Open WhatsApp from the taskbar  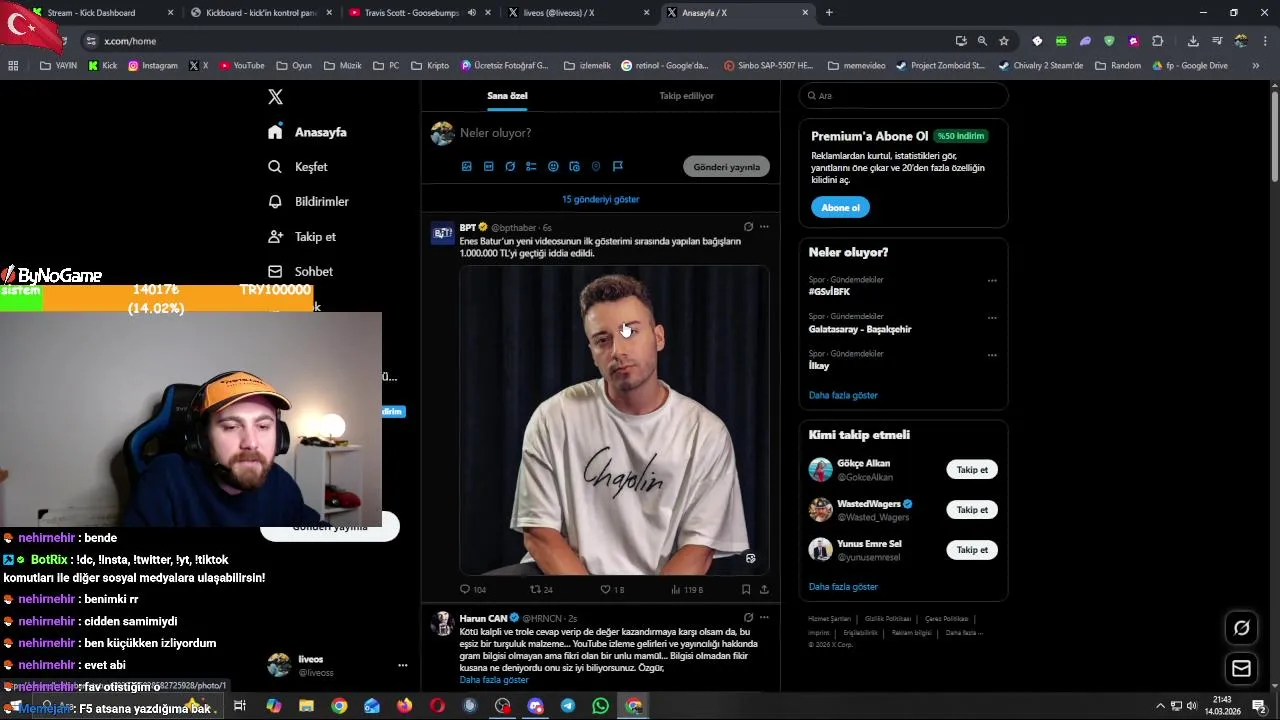[600, 706]
